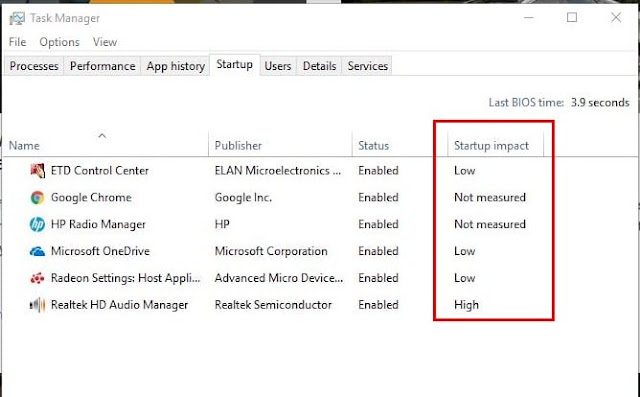Image resolution: width=640 pixels, height=397 pixels.
Task: Click publisher Google Inc.
Action: click(x=243, y=197)
